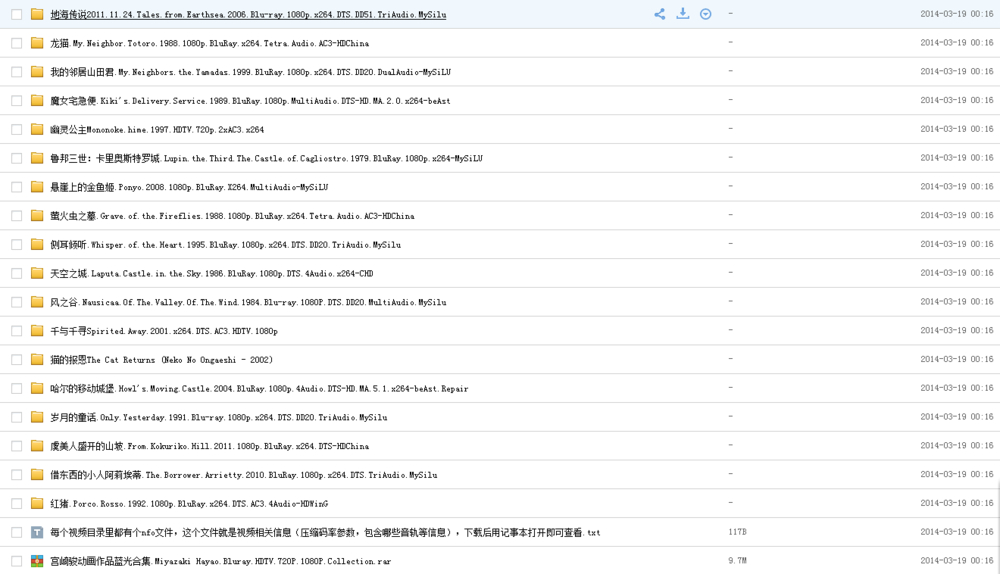Open Laputa.Castle.in.the.Sky.1986 folder name
The height and width of the screenshot is (574, 1000).
[x=212, y=273]
